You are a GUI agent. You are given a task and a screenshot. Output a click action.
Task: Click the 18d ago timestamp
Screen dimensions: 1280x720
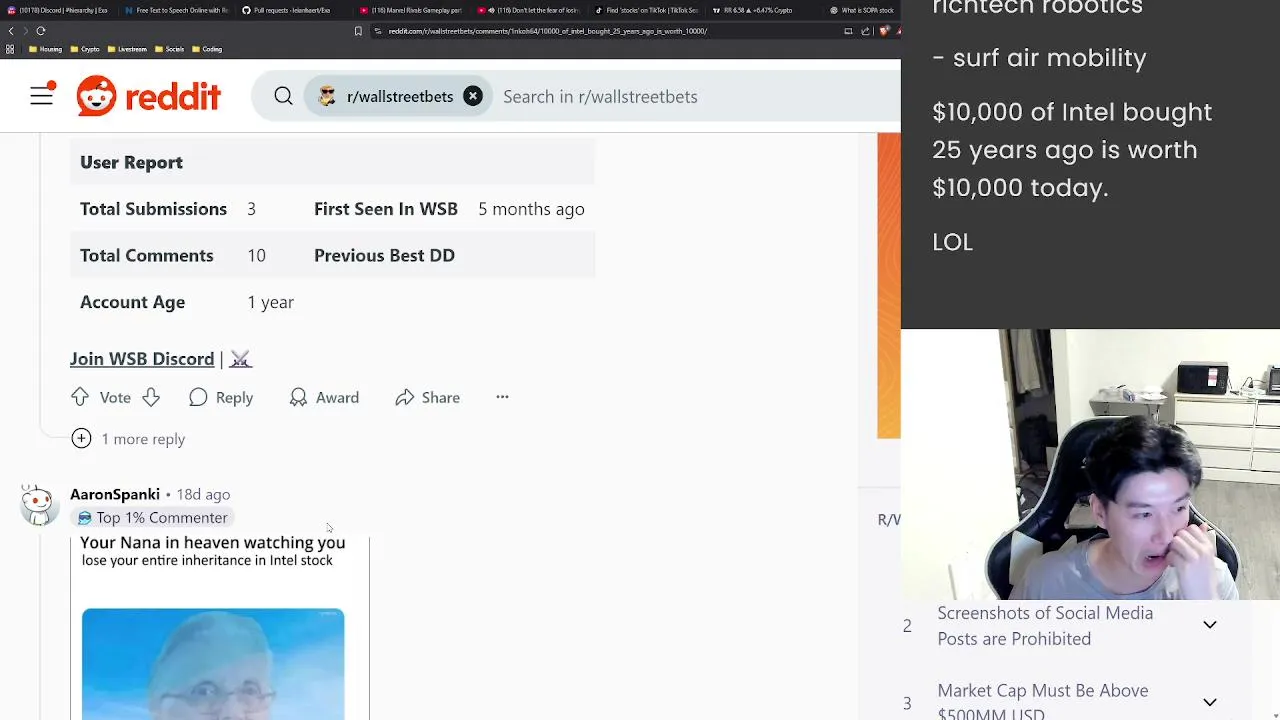[203, 494]
